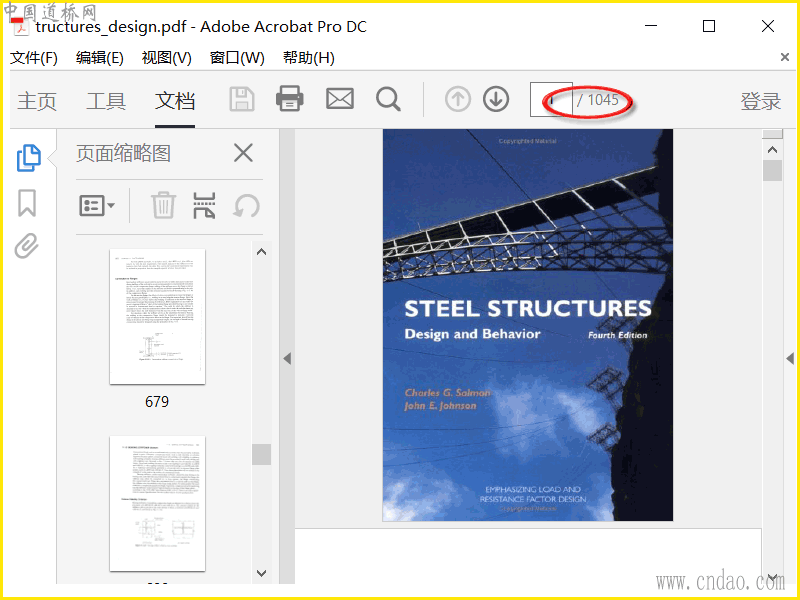Click the Steel Structures cover page
Viewport: 800px width, 600px height.
pos(528,325)
